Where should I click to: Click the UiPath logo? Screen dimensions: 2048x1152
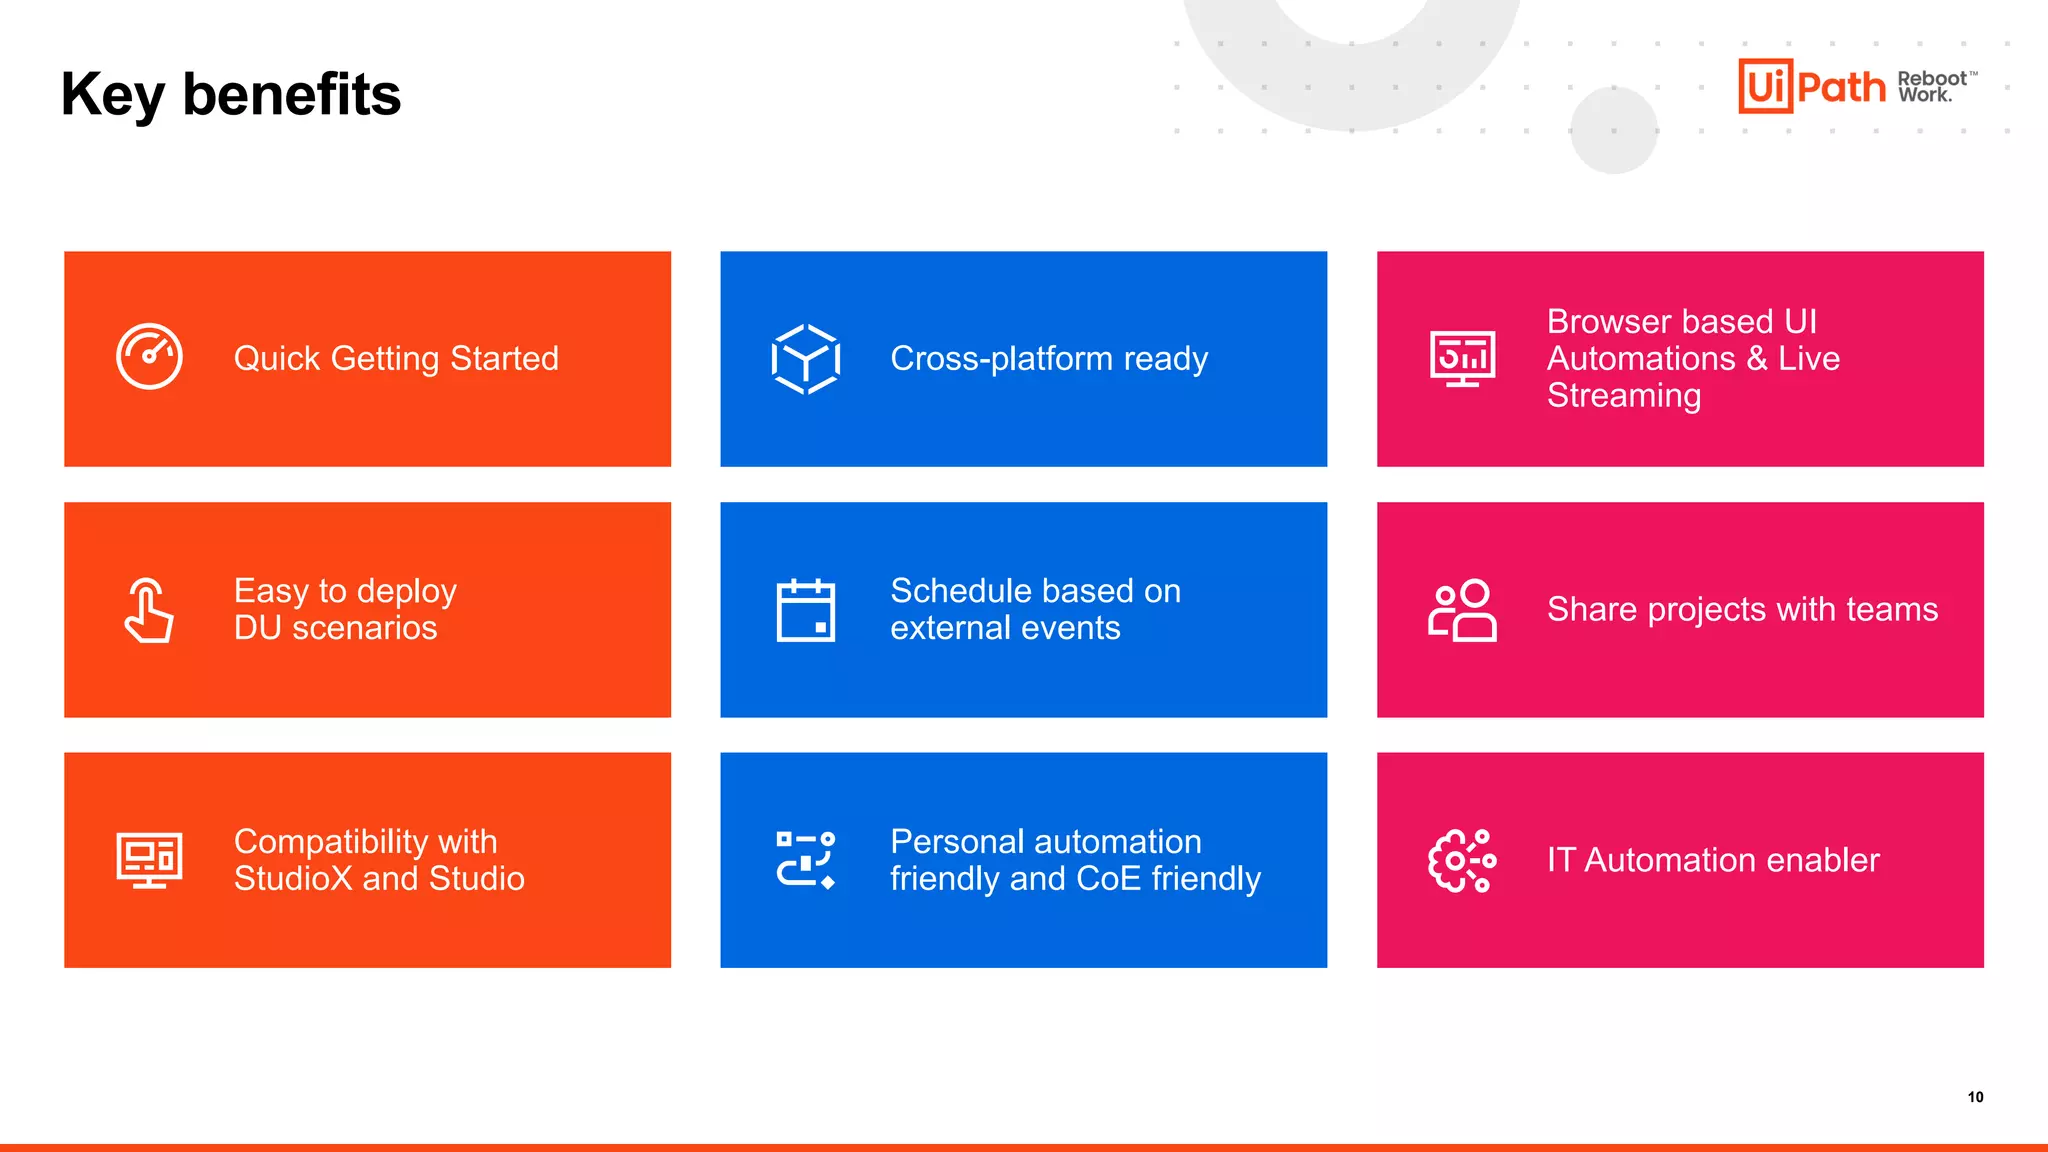click(x=1811, y=86)
